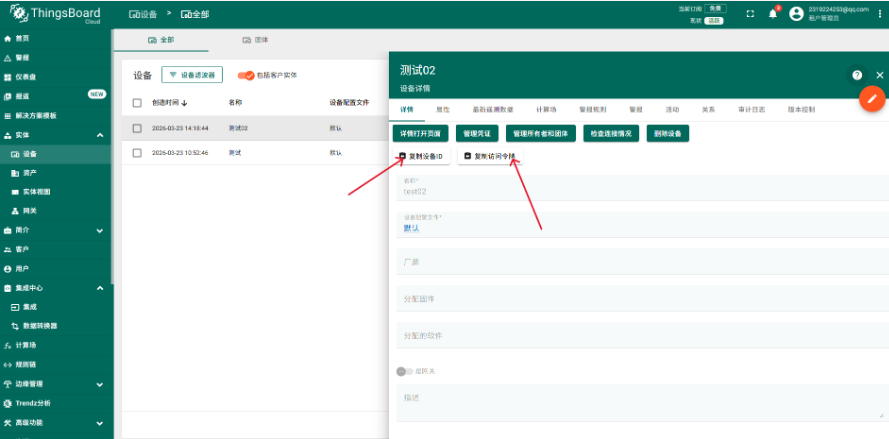889x439 pixels.
Task: Open 仪表盘 dashboards in the sidebar
Action: pyautogui.click(x=26, y=76)
